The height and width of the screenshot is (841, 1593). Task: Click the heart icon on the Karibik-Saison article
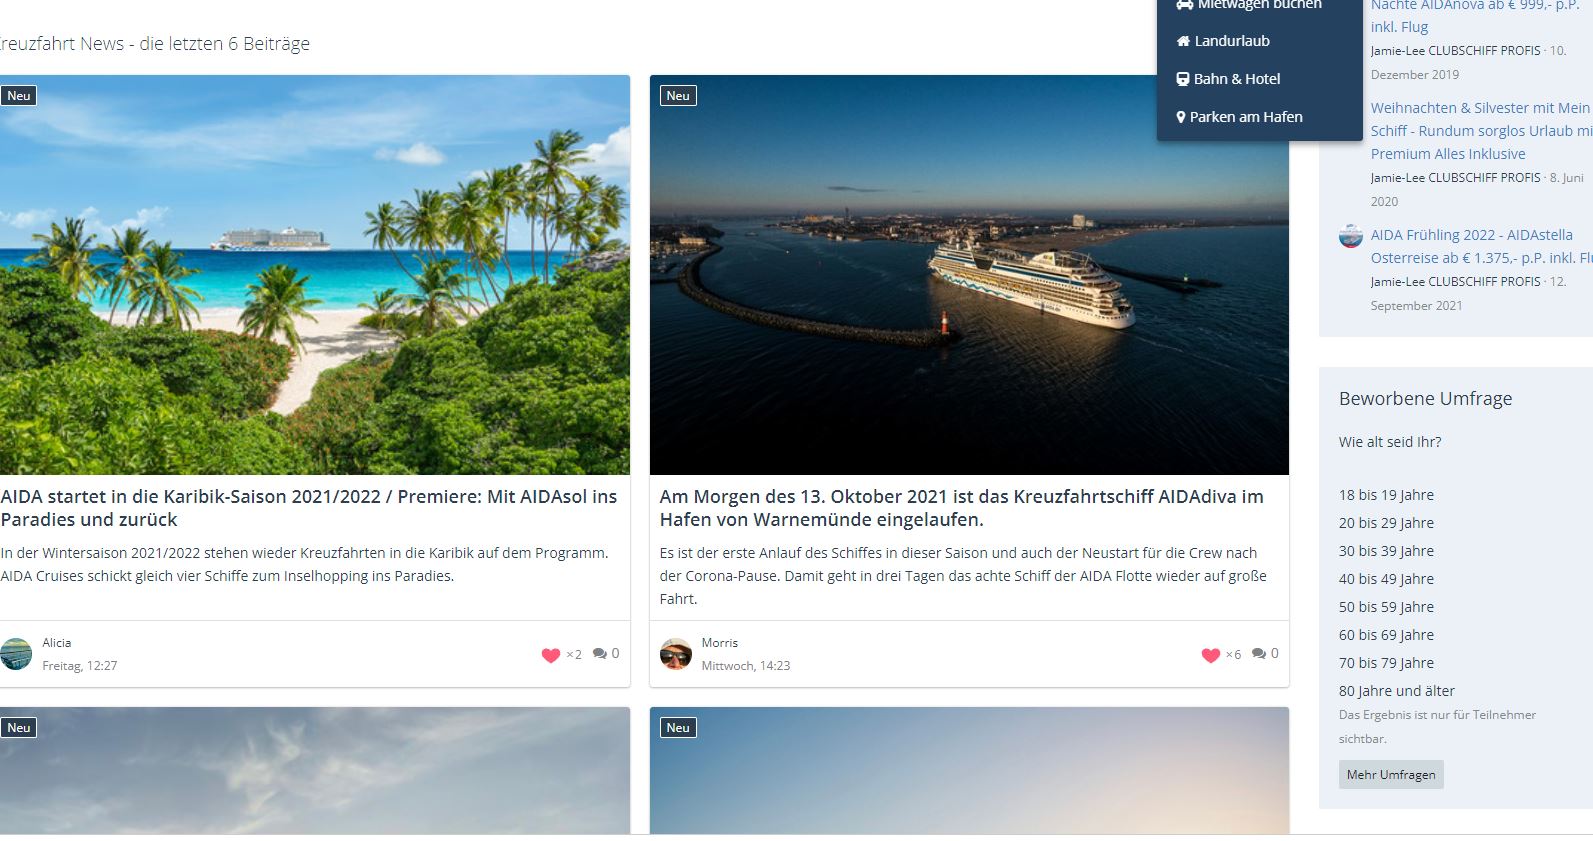coord(550,655)
